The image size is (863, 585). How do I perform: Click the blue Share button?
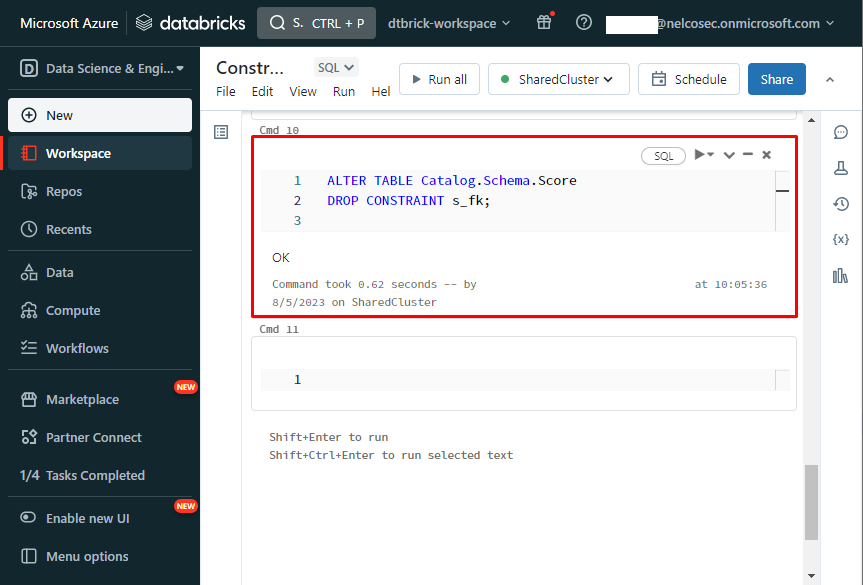(776, 79)
